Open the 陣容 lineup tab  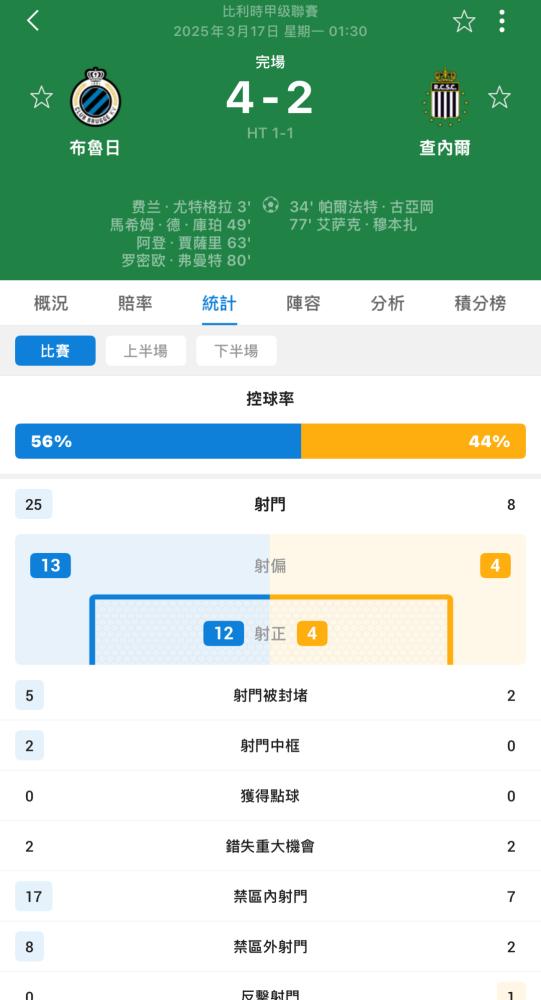click(x=303, y=303)
